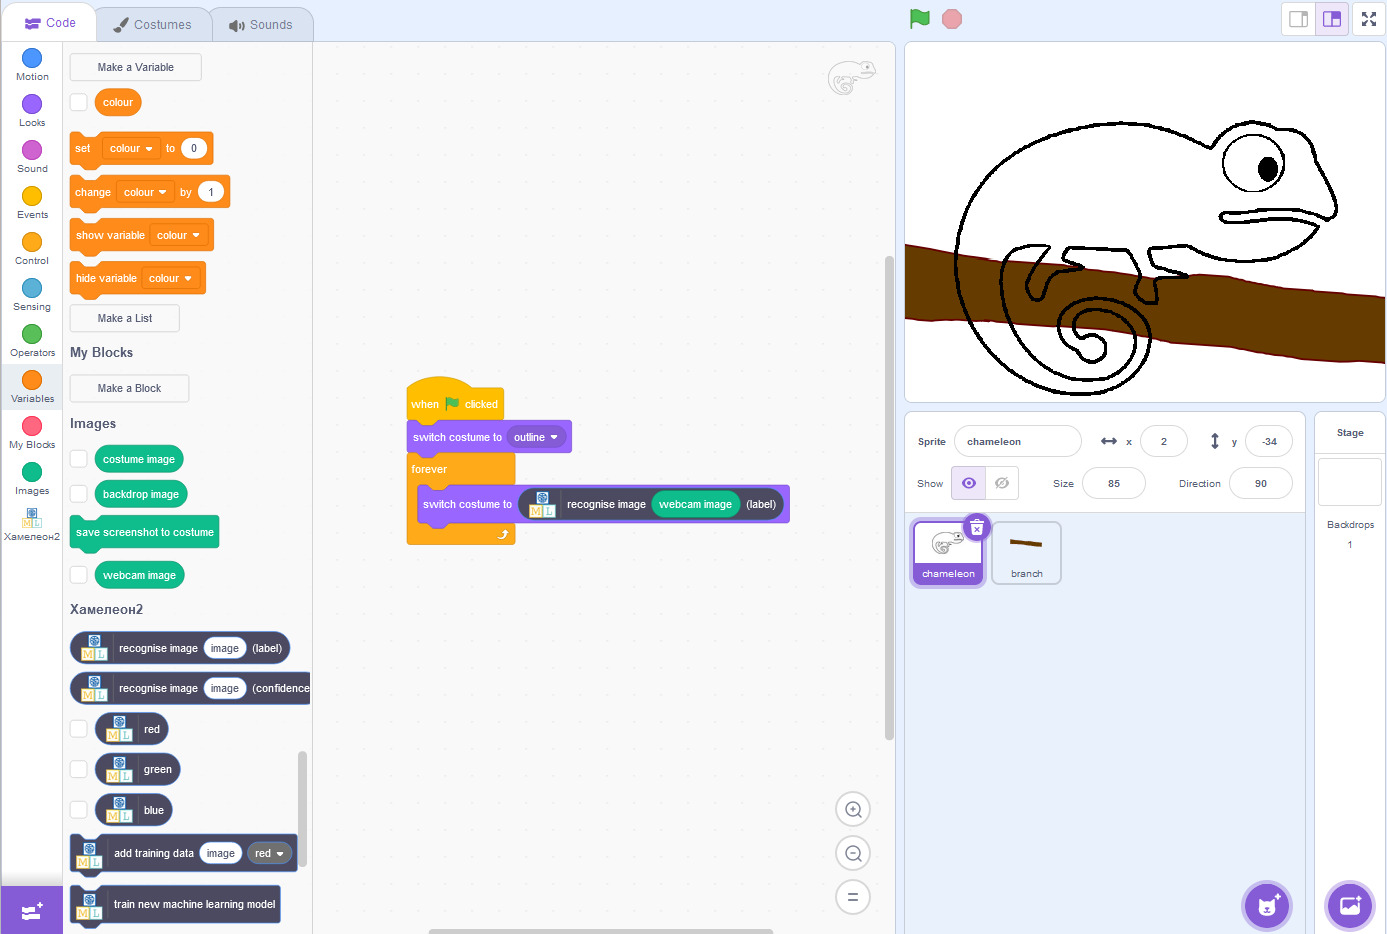This screenshot has width=1387, height=934.
Task: Enable the colour variable checkbox
Action: (79, 102)
